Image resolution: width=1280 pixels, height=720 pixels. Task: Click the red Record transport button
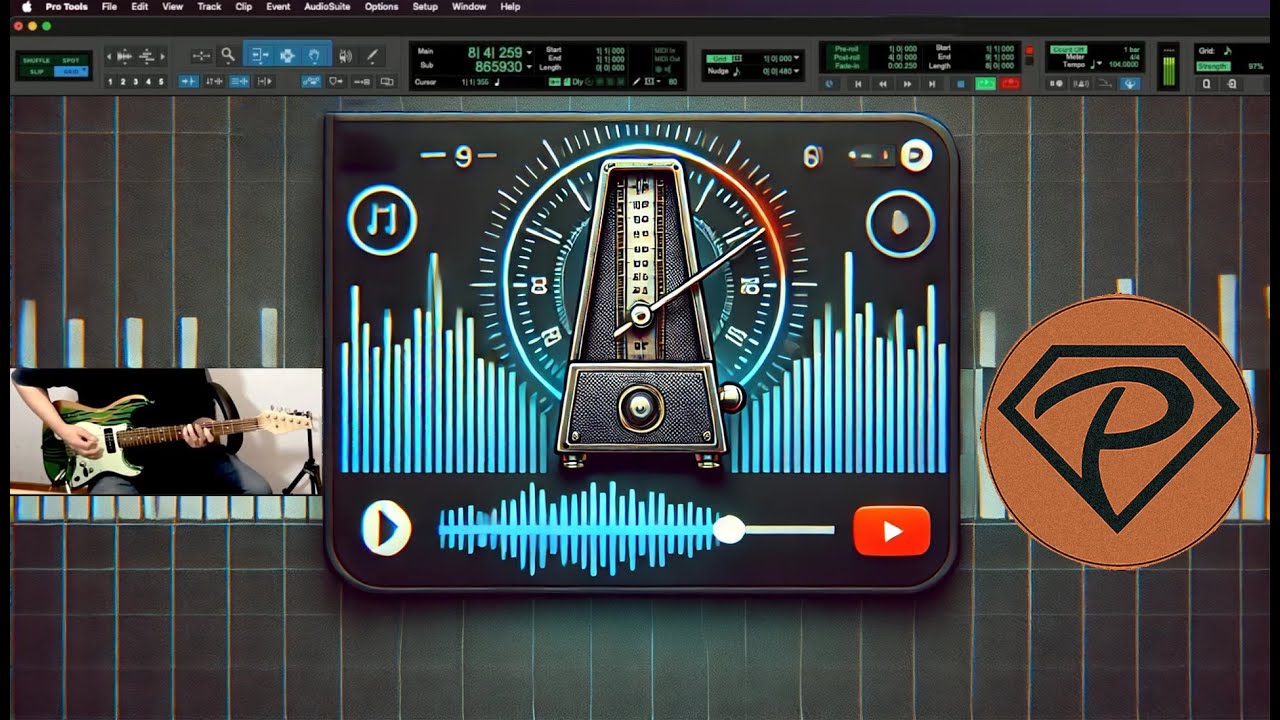point(1009,84)
